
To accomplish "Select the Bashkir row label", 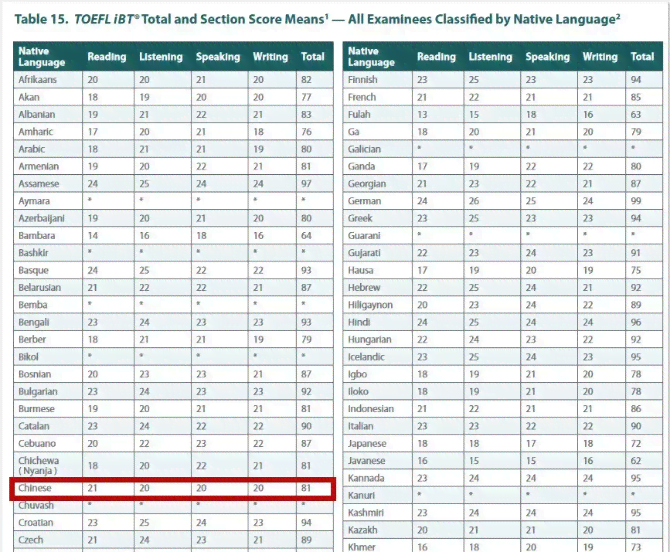I will tap(33, 253).
